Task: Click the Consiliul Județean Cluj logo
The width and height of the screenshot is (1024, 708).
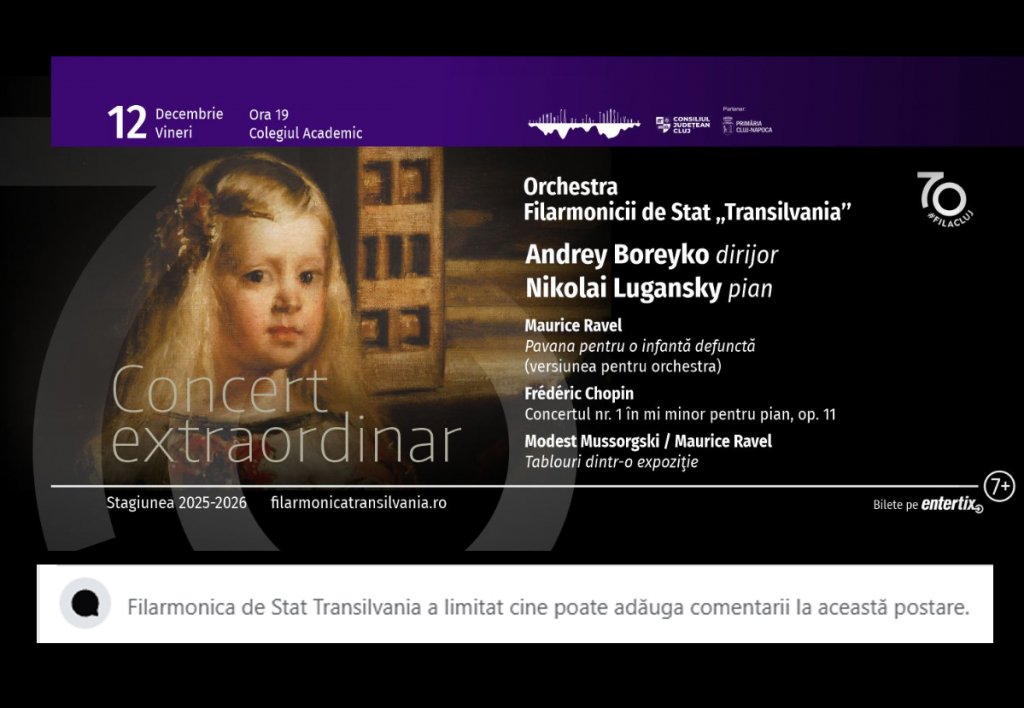Action: [681, 123]
